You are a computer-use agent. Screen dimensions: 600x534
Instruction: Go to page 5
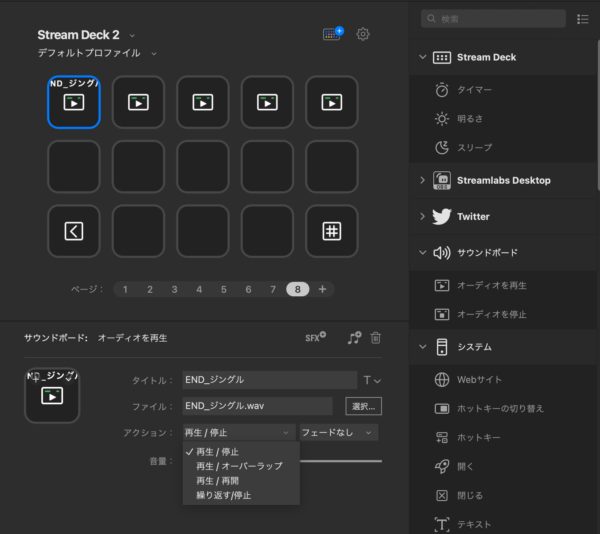223,289
